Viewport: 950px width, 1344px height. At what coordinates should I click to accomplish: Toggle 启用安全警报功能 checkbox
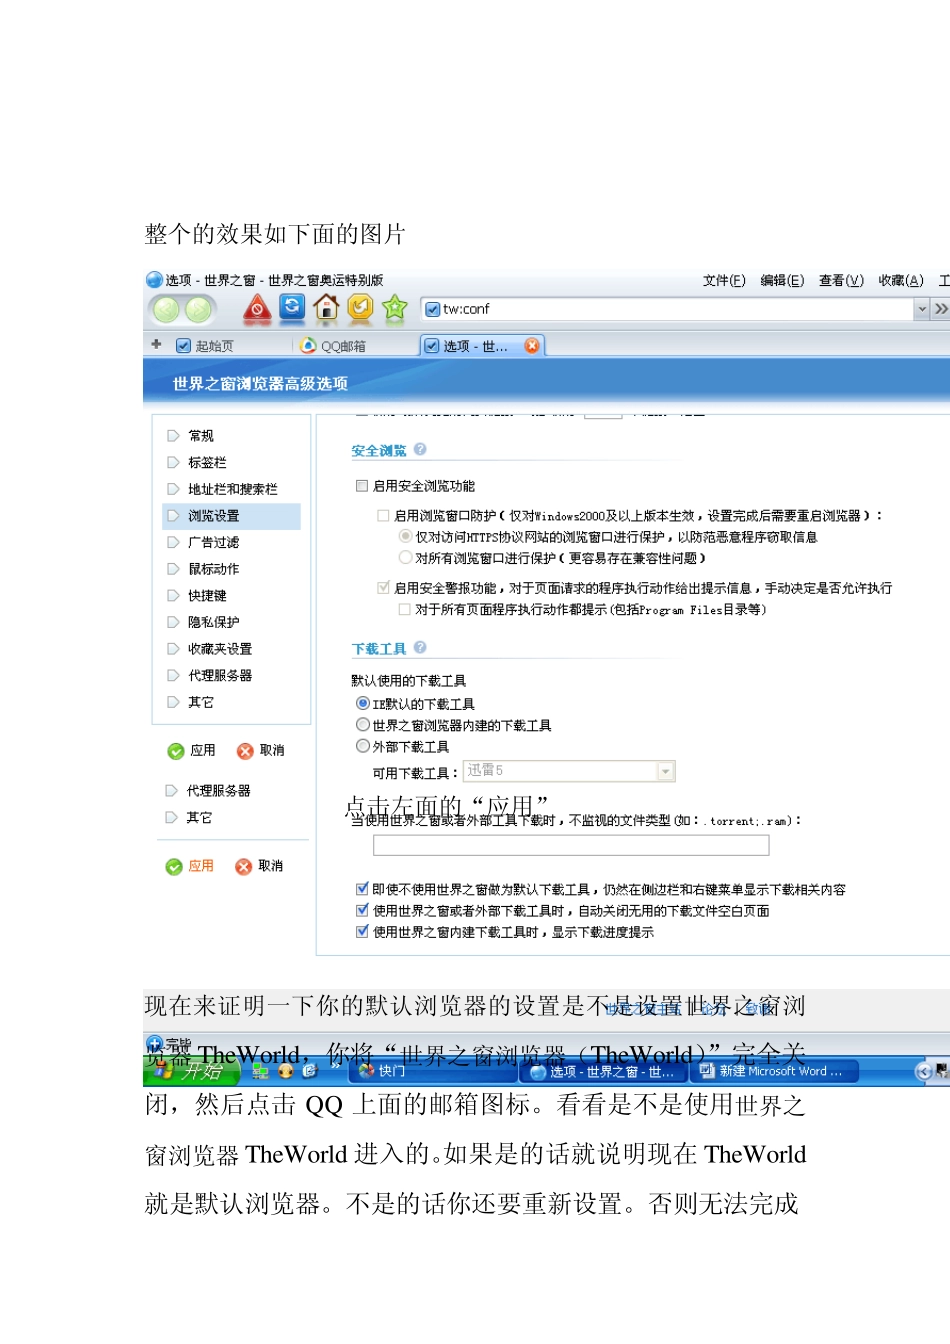383,588
